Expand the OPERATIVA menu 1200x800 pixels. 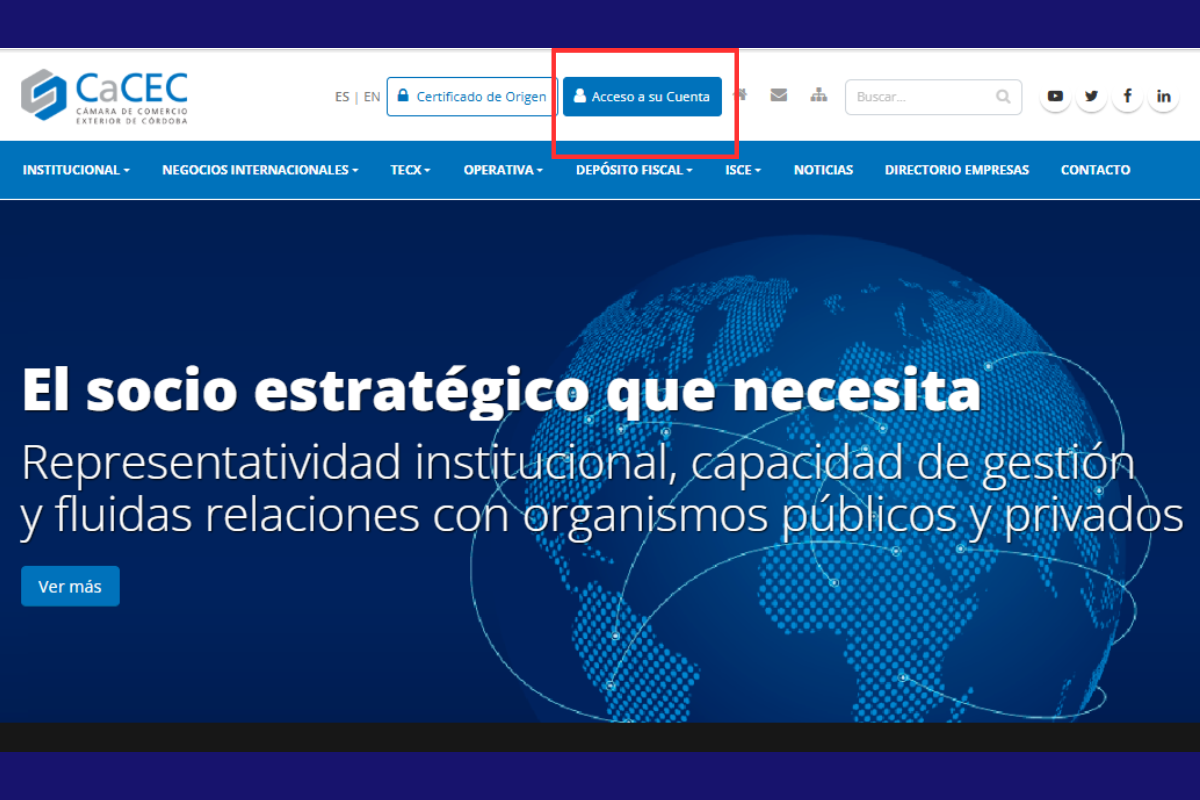(503, 170)
